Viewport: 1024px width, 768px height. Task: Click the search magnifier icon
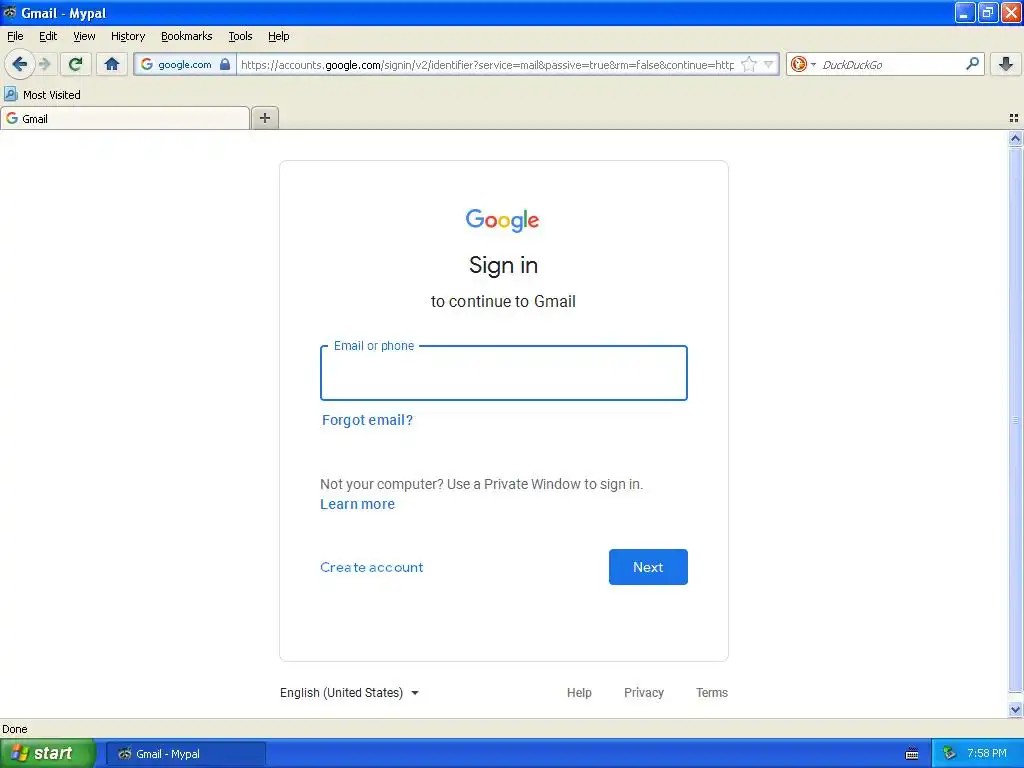[x=972, y=64]
